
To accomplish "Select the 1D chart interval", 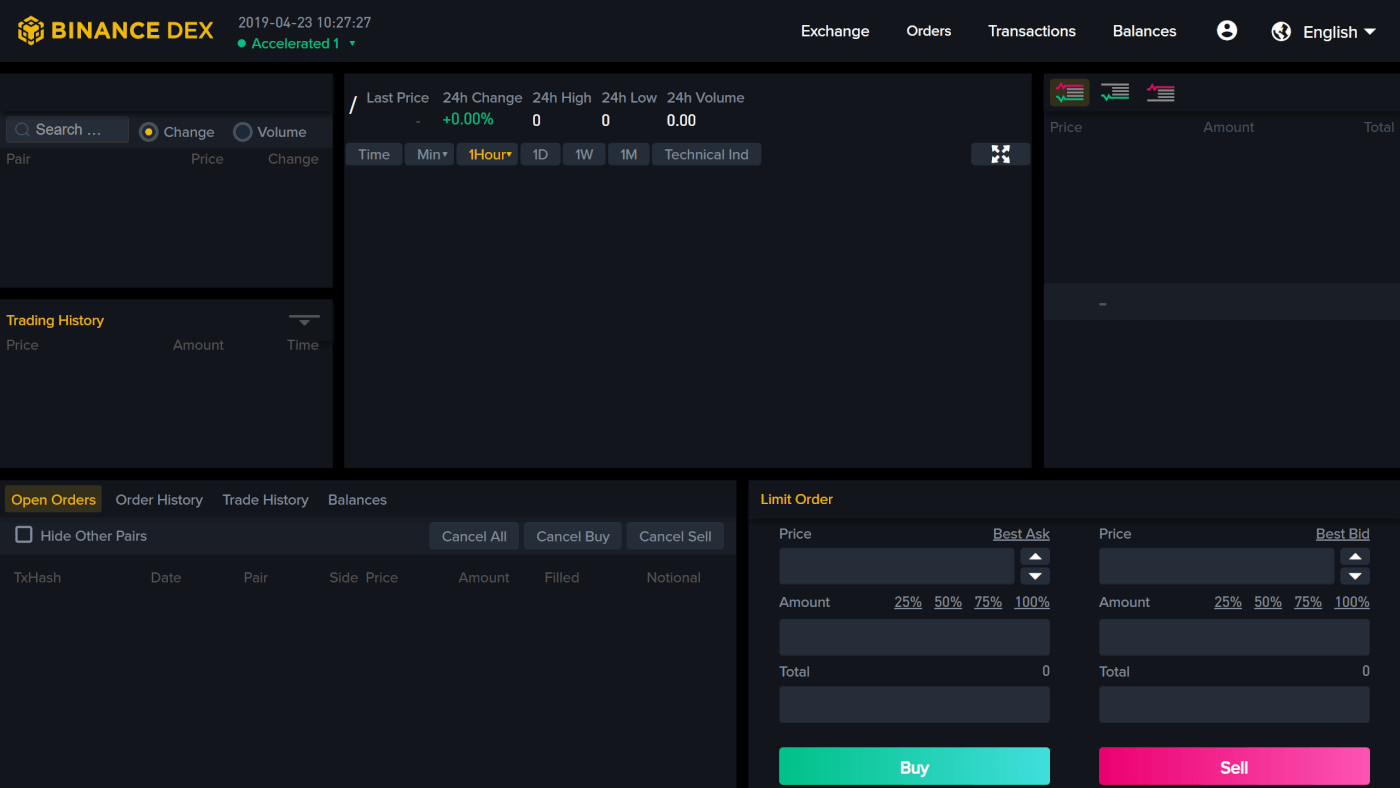I will pos(540,154).
